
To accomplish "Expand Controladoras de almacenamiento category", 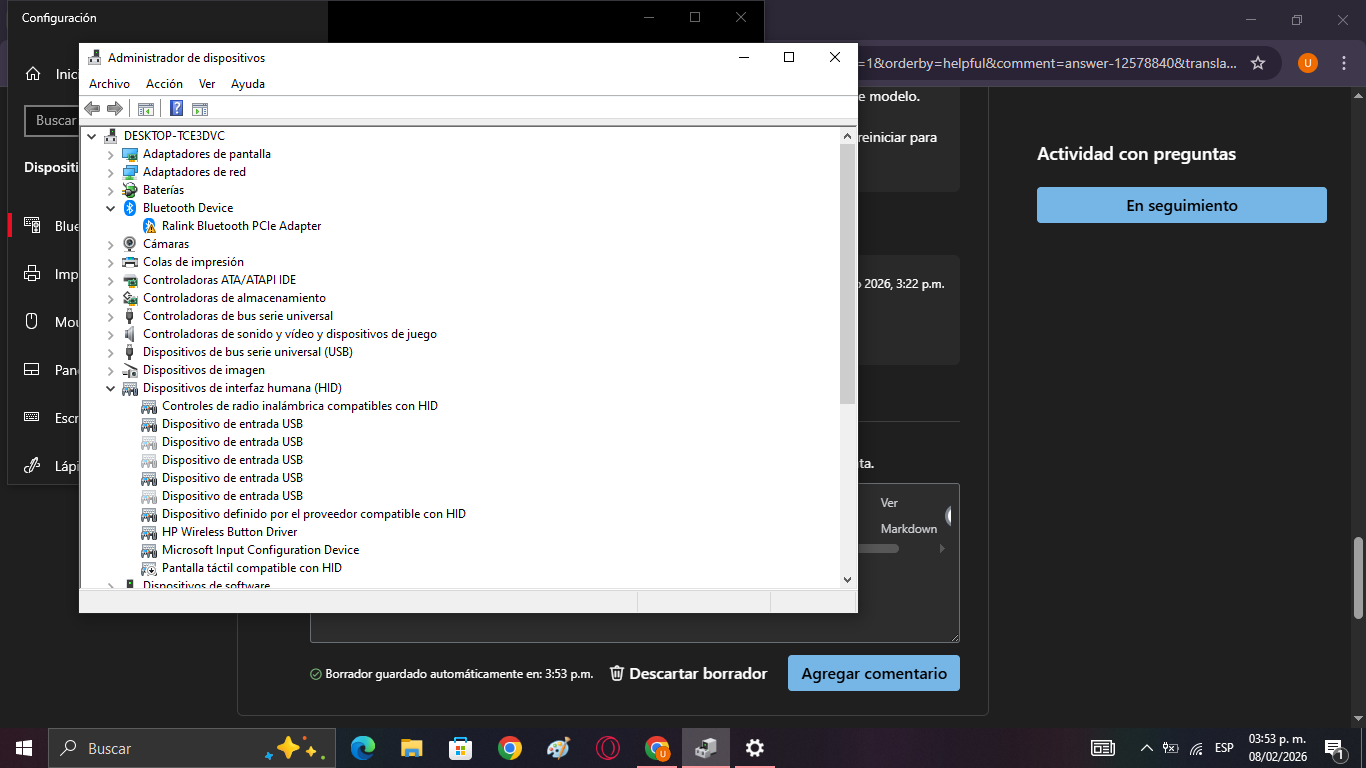I will click(x=111, y=298).
